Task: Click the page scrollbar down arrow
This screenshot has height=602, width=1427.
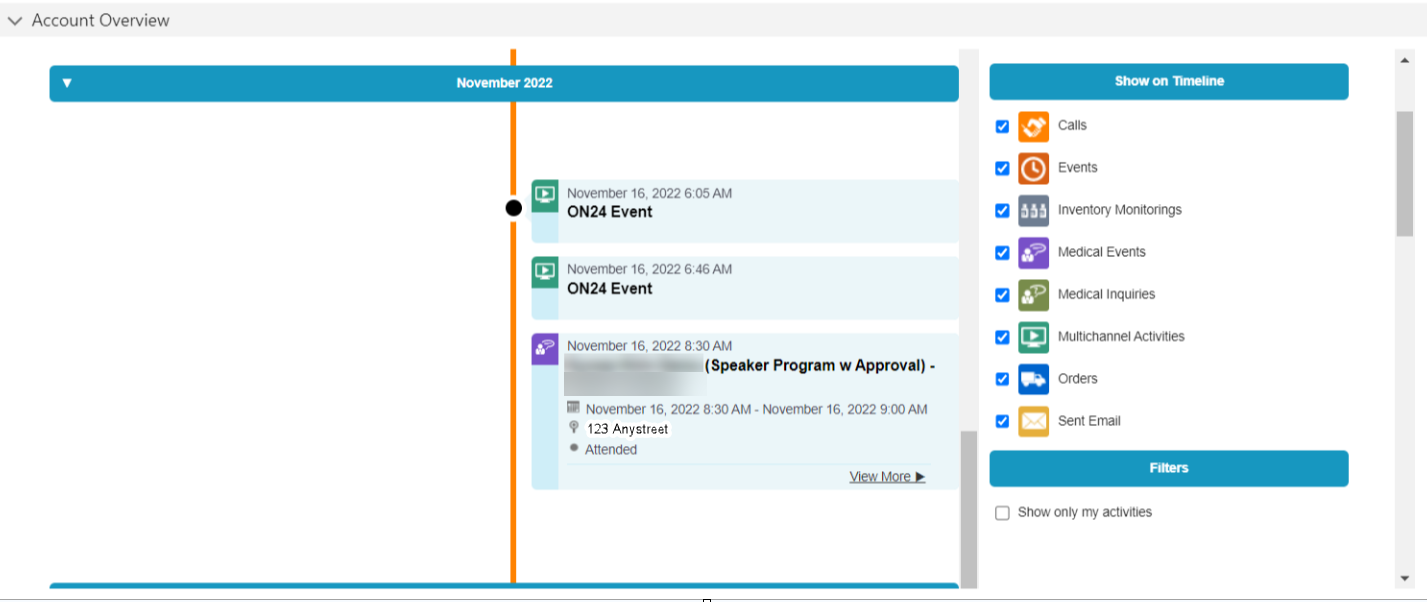Action: tap(1405, 578)
